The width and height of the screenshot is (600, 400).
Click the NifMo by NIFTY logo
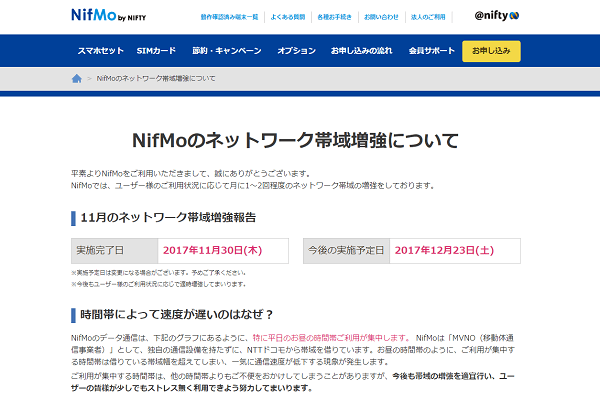click(x=109, y=15)
